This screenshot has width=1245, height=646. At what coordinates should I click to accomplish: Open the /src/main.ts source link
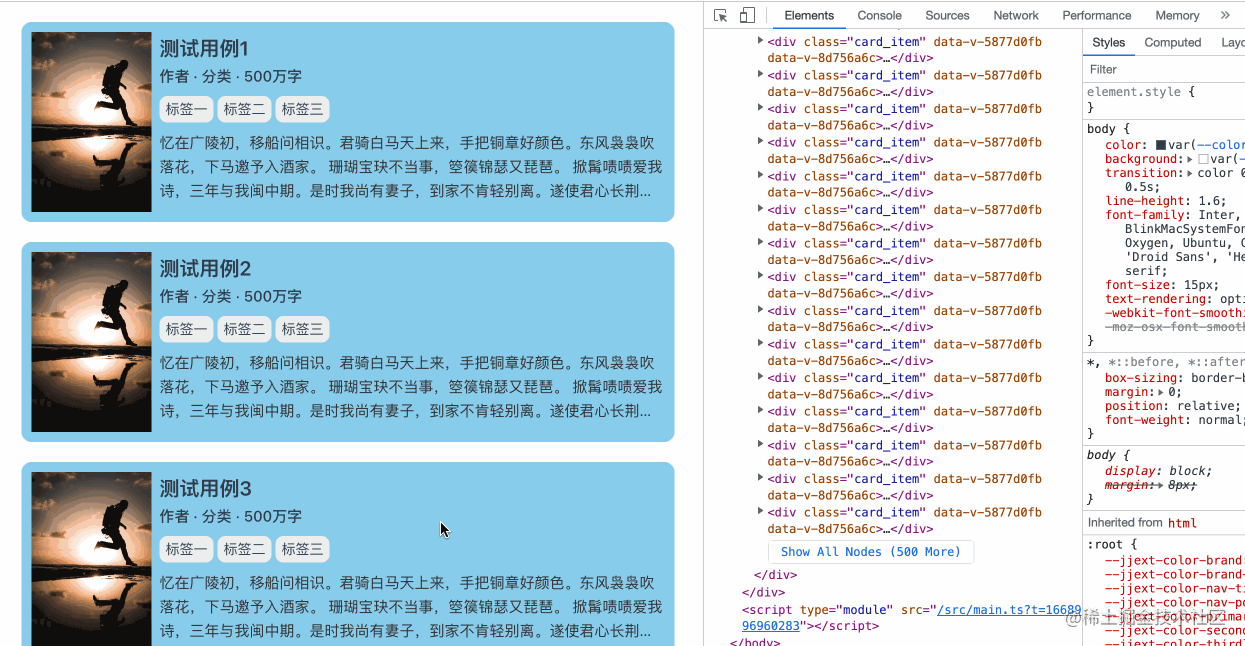point(1008,609)
